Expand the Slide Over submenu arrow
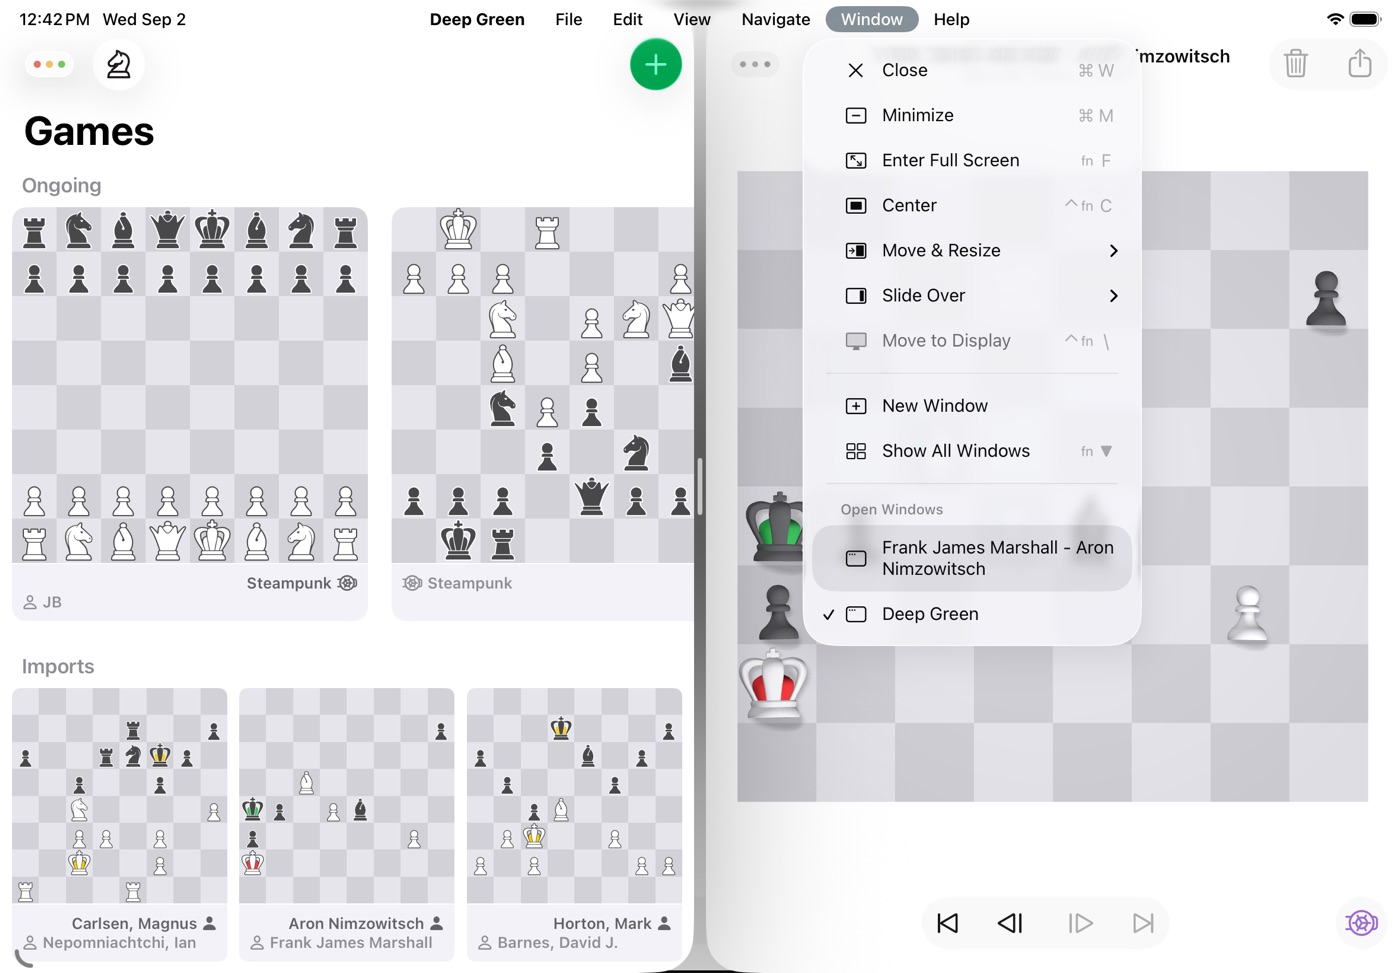Screen dimensions: 1400x973 pyautogui.click(x=1113, y=295)
